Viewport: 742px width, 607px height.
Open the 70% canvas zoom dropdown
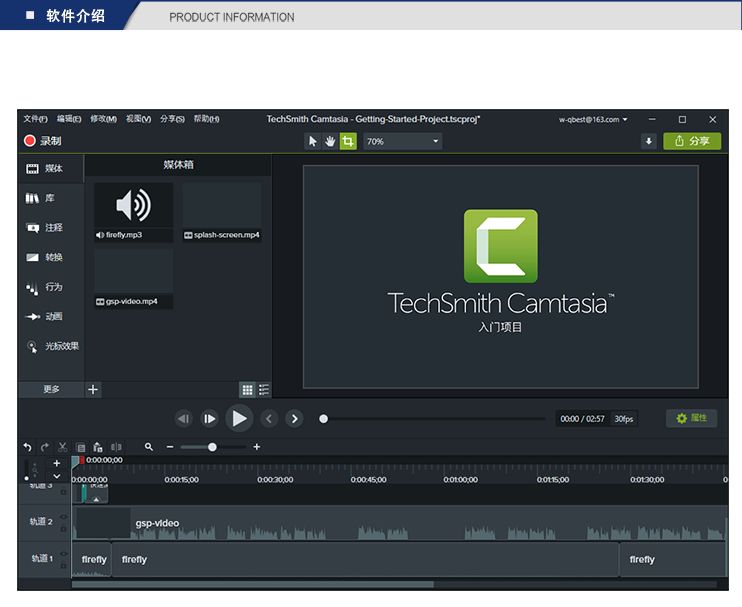pyautogui.click(x=403, y=141)
